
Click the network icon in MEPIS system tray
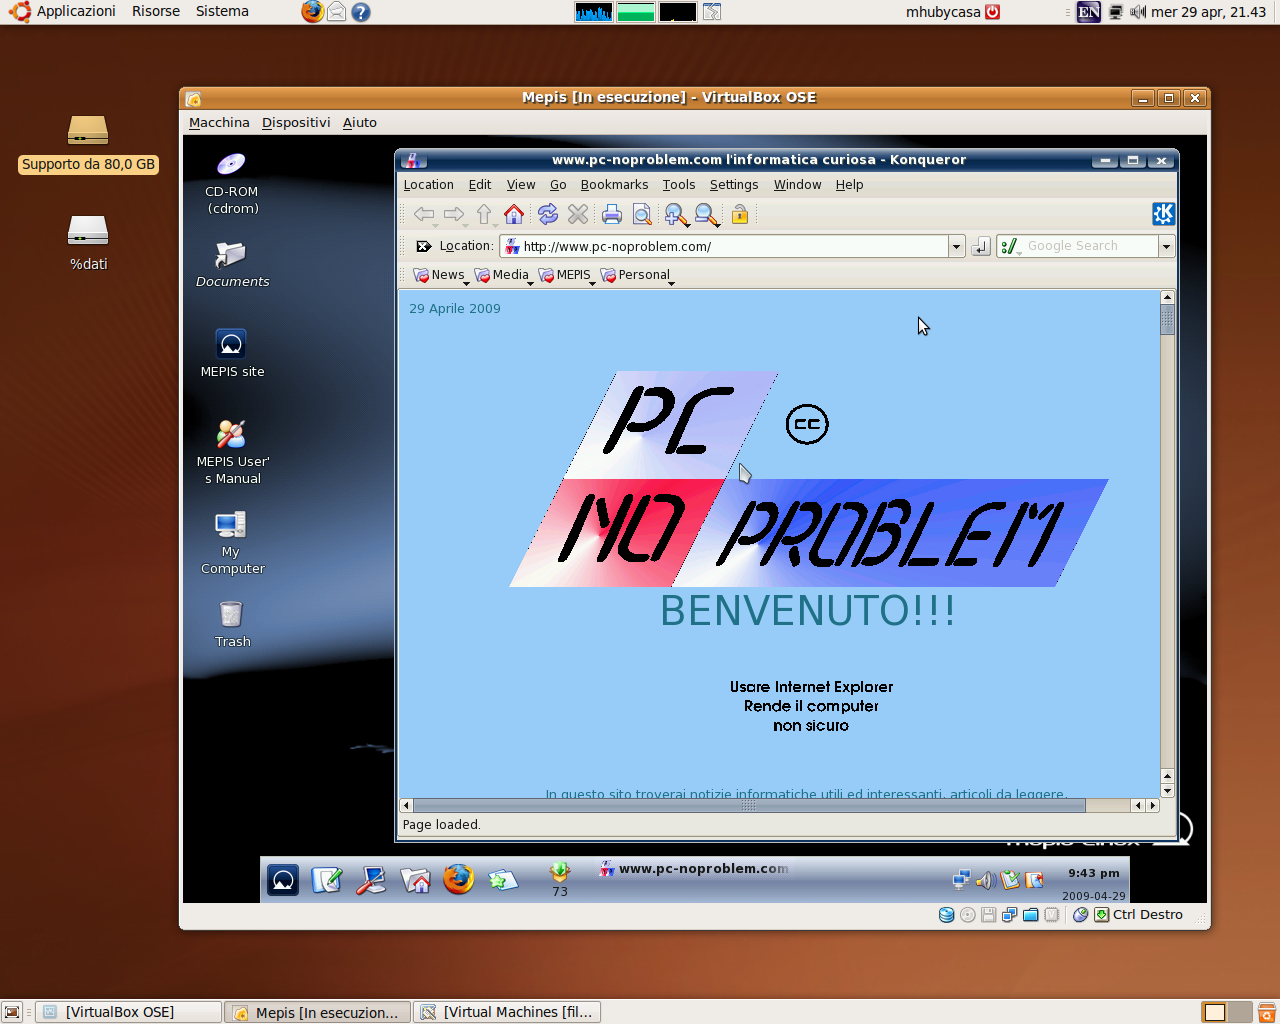[961, 880]
